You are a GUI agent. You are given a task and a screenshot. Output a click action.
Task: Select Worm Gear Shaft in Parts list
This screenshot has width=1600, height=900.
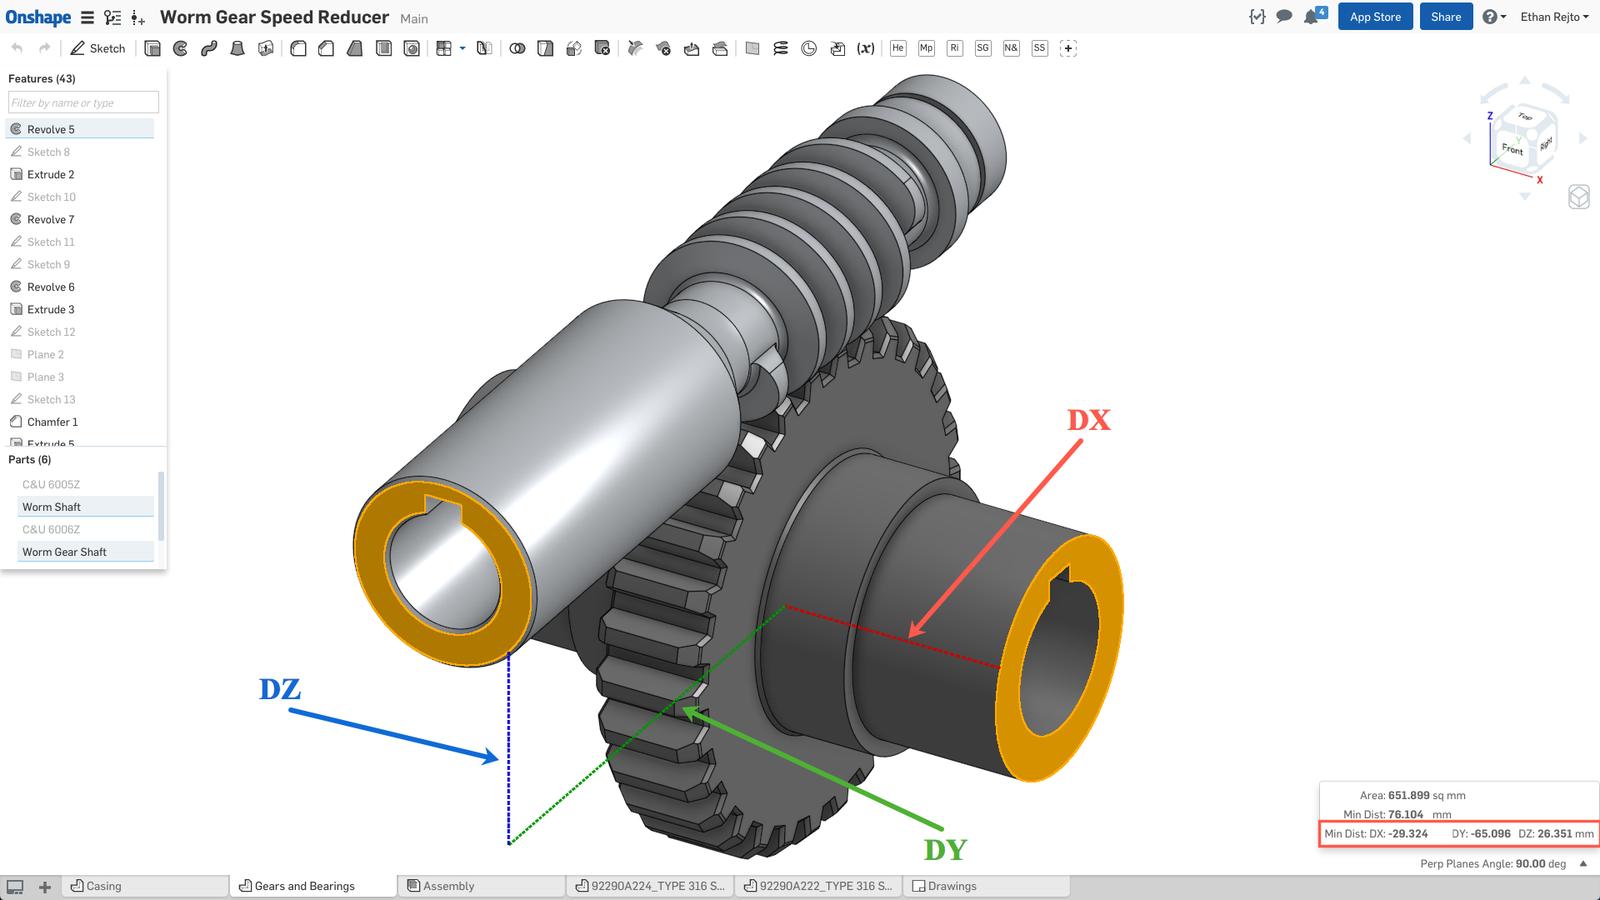pos(65,552)
